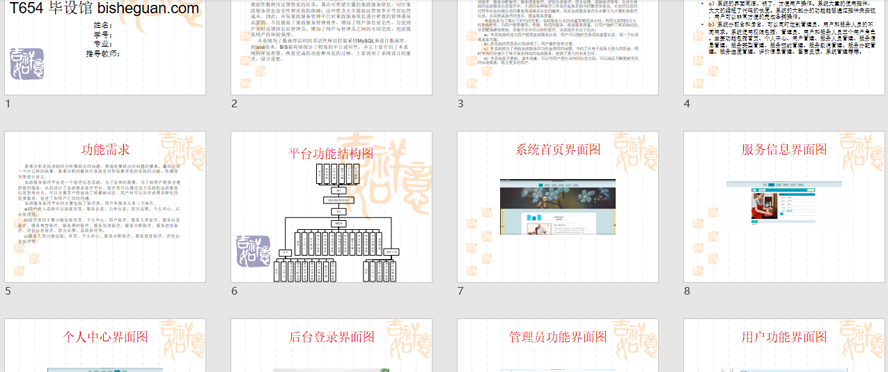Click the 平台功能结构图 heading text
Image resolution: width=888 pixels, height=372 pixels.
(x=331, y=153)
